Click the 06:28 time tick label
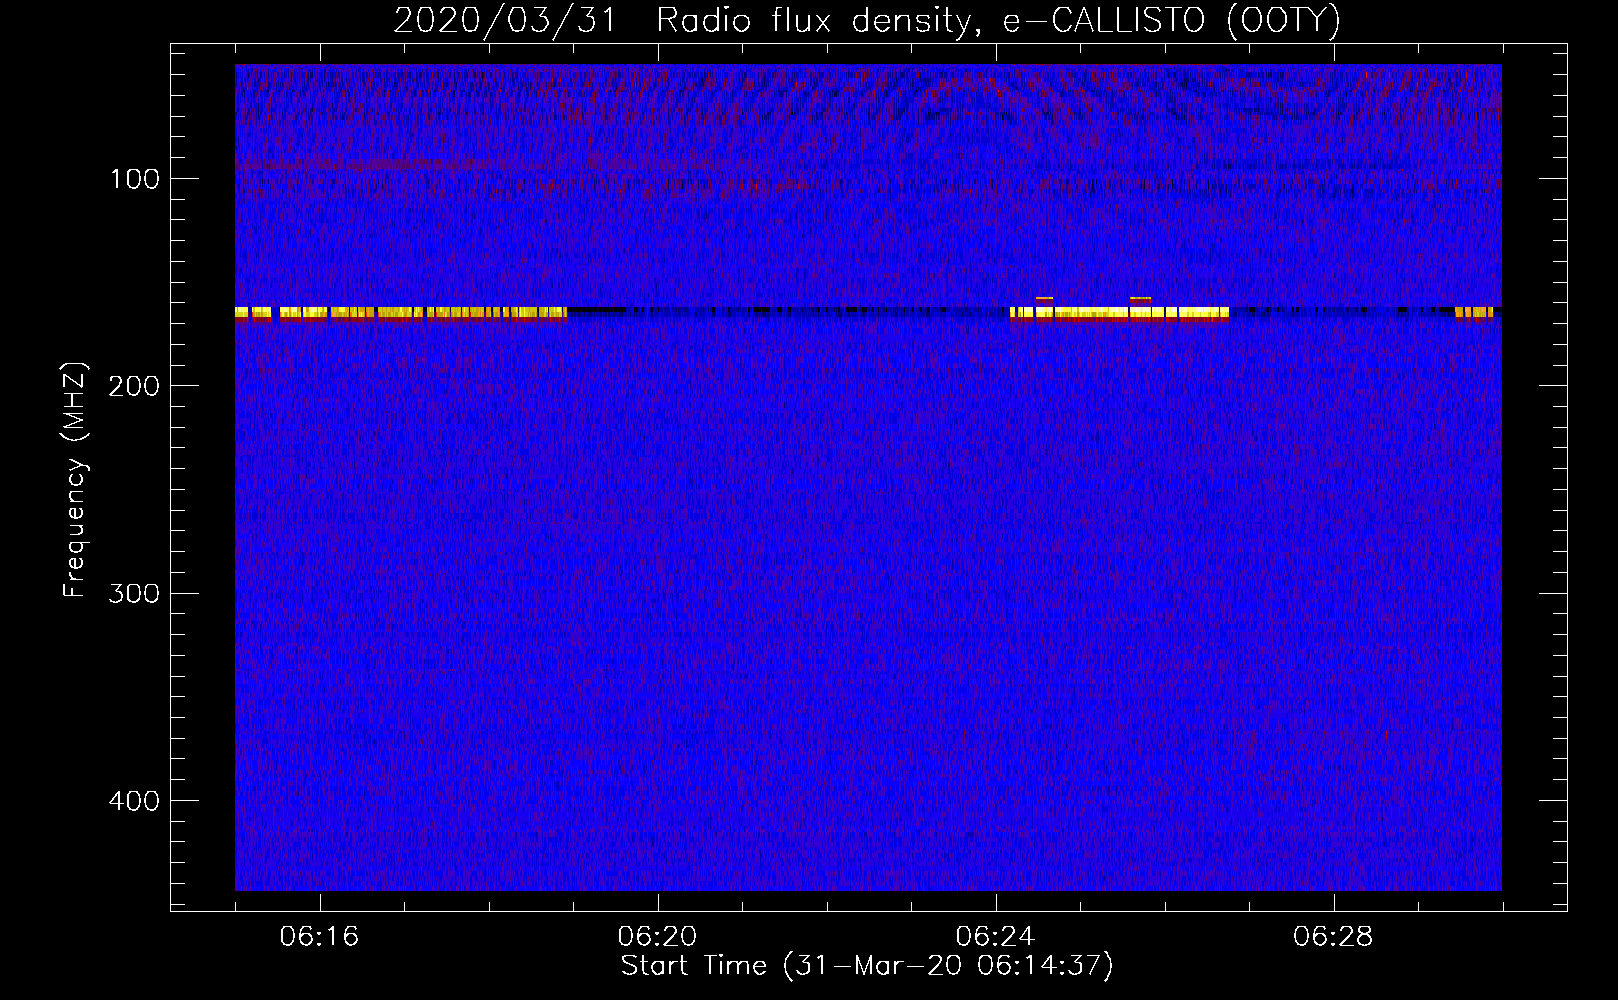The width and height of the screenshot is (1618, 1000). (1333, 937)
